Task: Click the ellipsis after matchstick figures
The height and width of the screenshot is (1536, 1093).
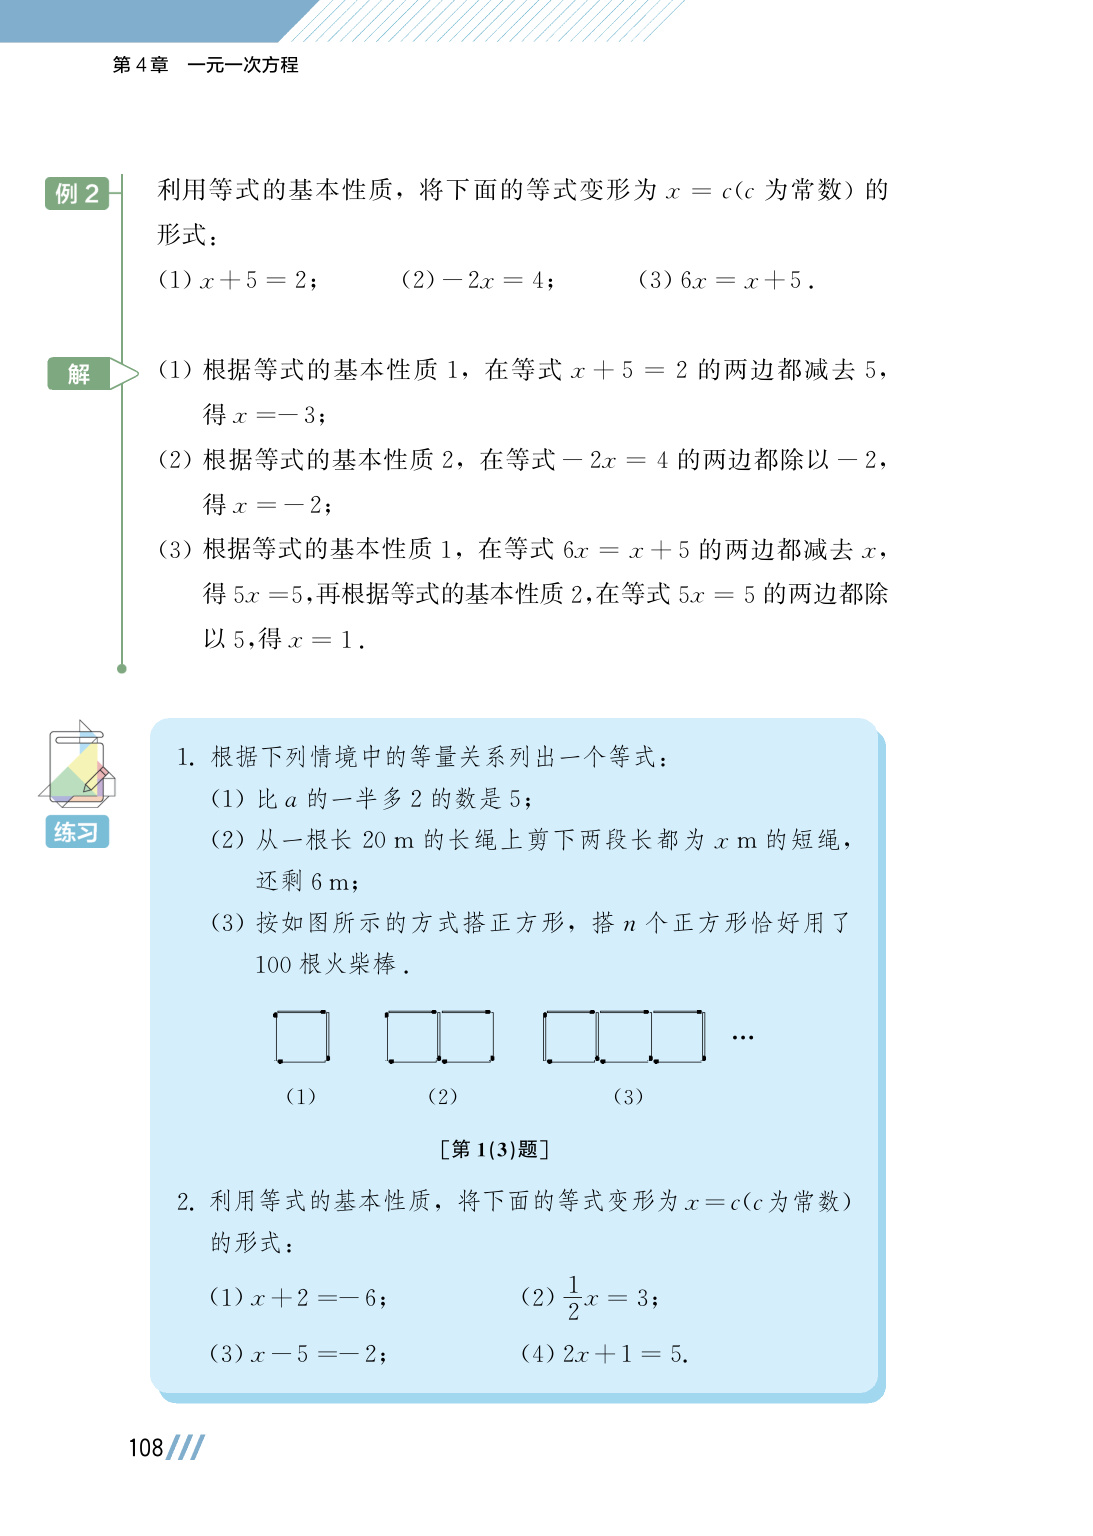Action: 742,1038
